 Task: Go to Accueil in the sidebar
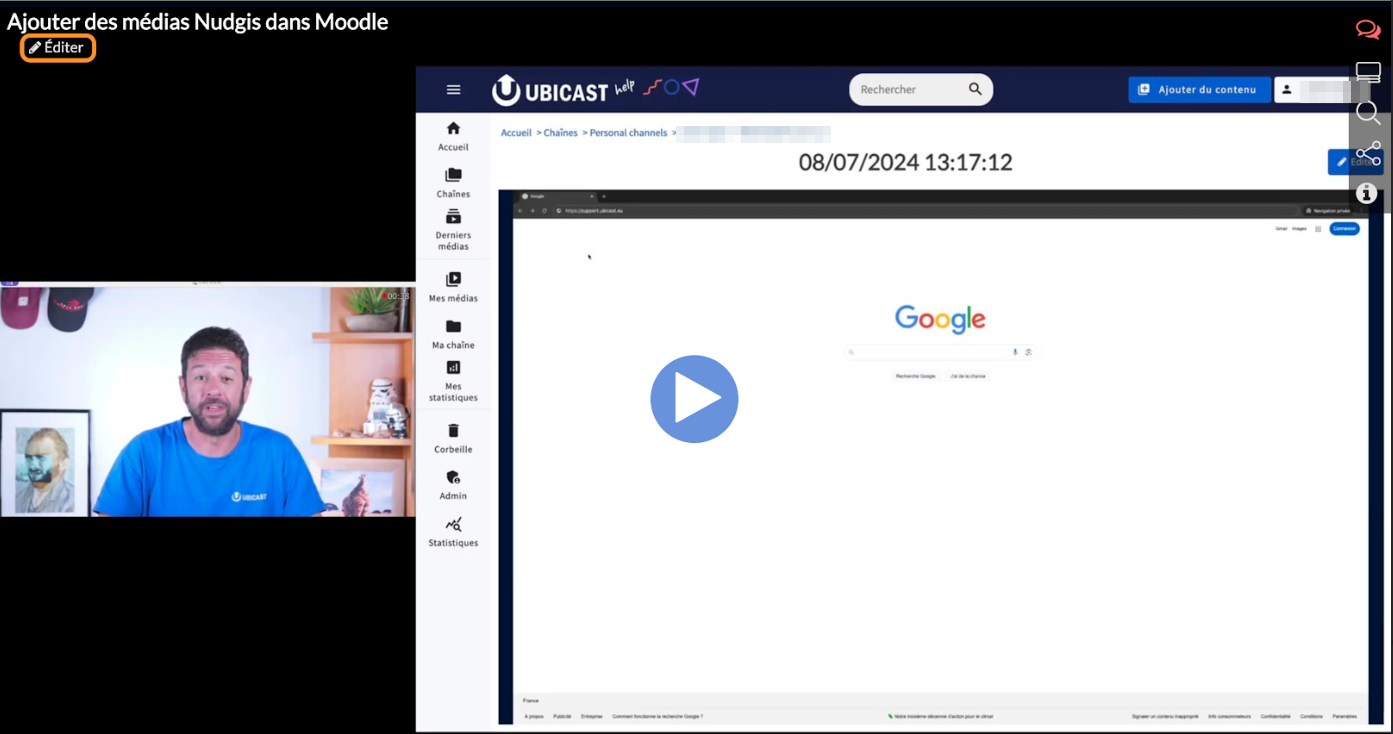pos(453,136)
